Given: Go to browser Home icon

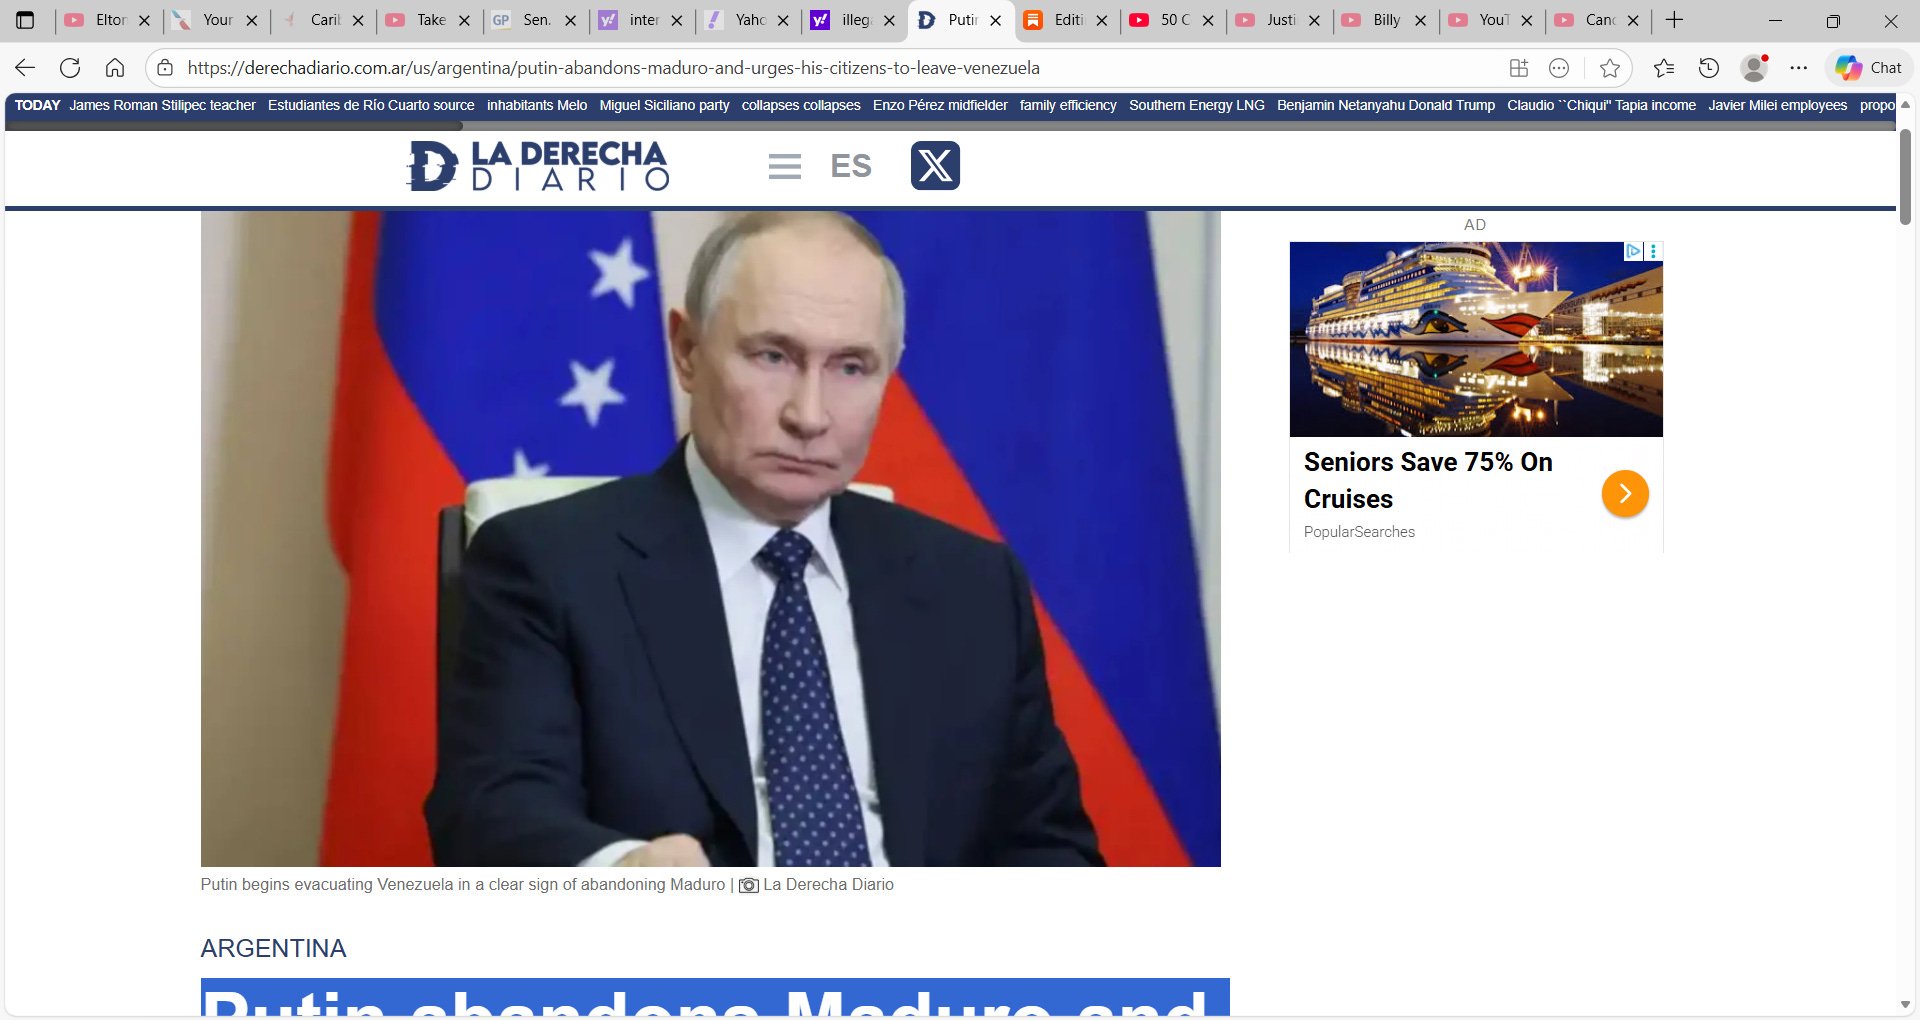Looking at the screenshot, I should click(x=115, y=68).
